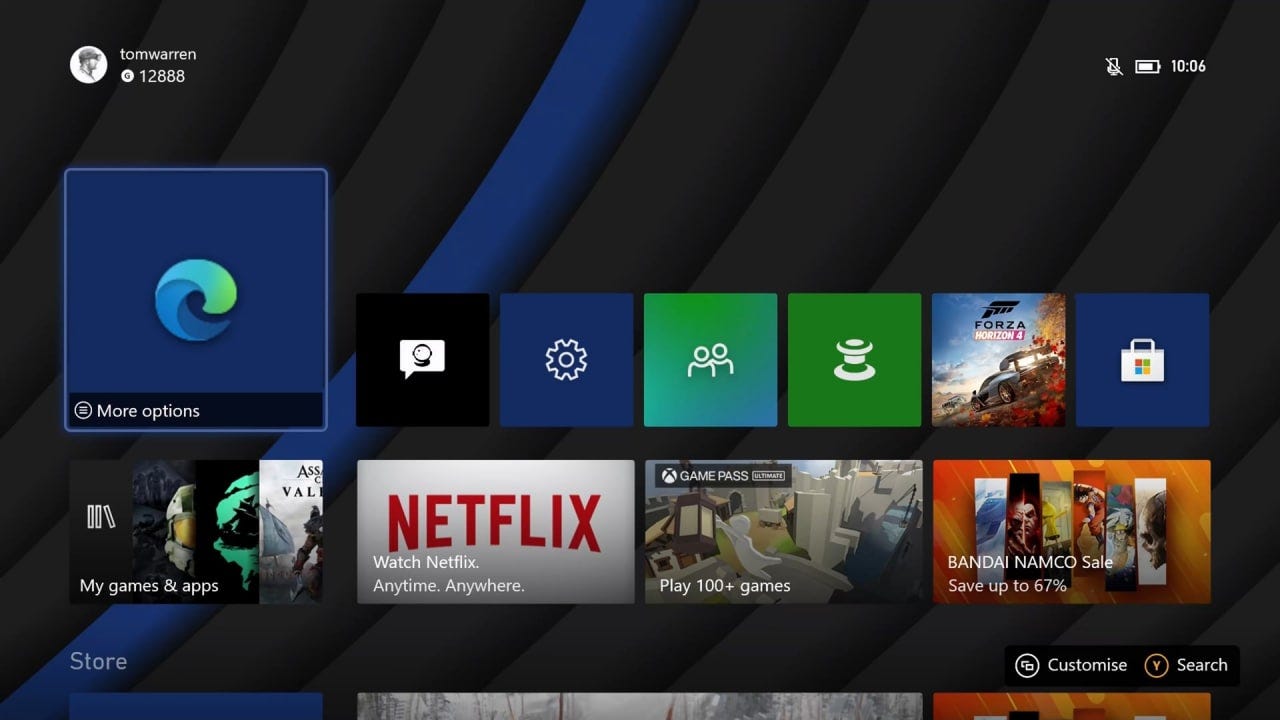
Task: Click "Anytime. Anywhere." text
Action: pyautogui.click(x=449, y=586)
